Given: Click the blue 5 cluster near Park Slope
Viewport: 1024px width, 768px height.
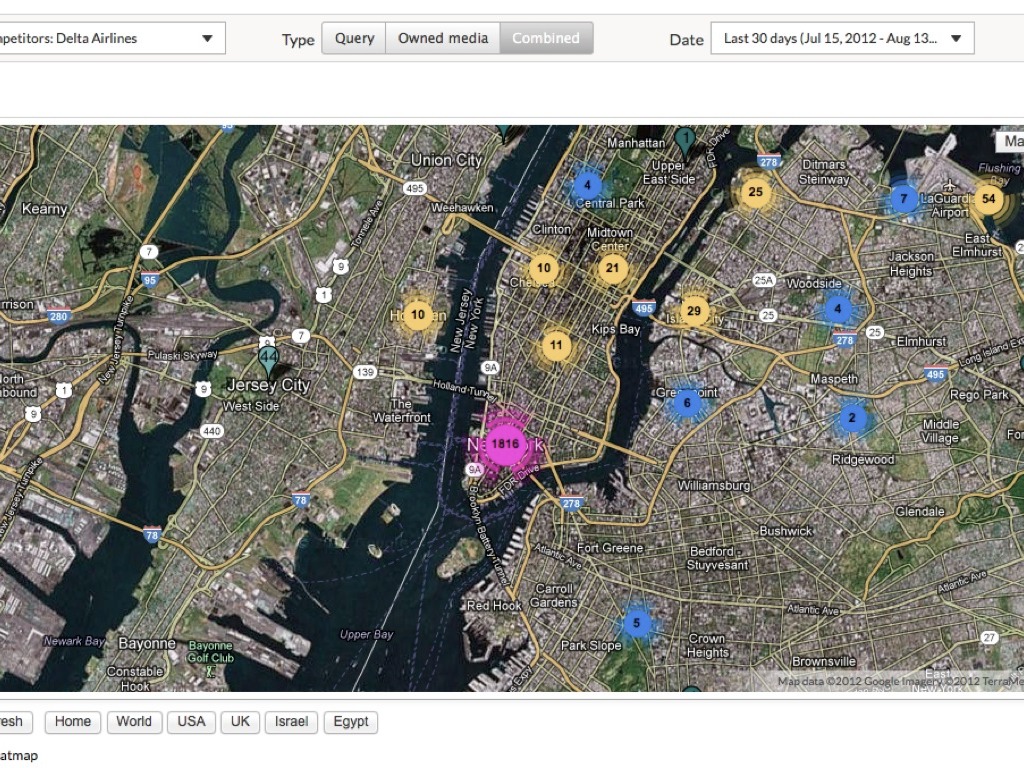Looking at the screenshot, I should pos(636,624).
